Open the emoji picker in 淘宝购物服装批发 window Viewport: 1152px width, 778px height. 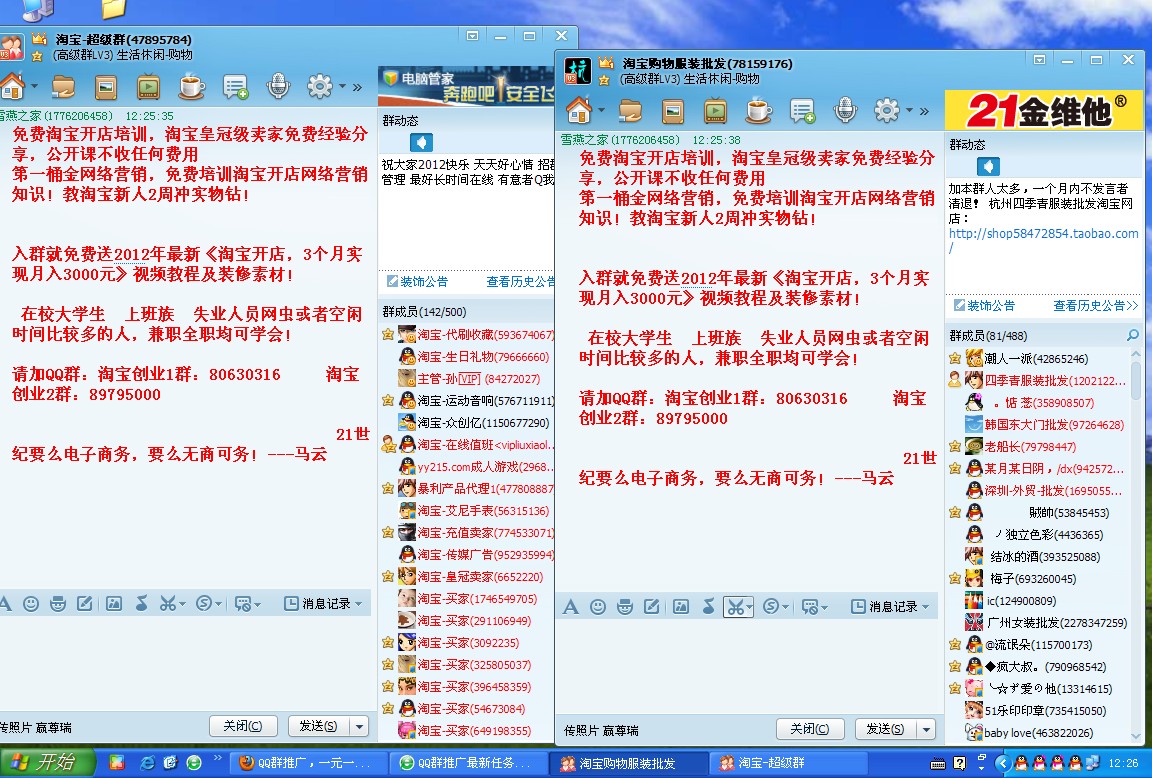click(x=598, y=607)
